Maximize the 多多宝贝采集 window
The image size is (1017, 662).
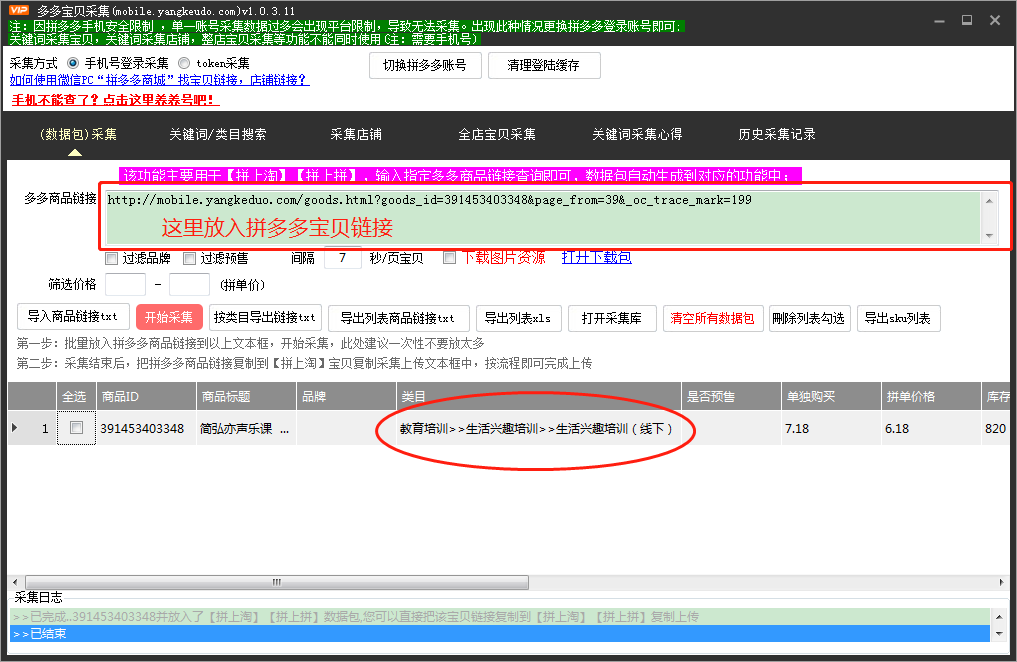pyautogui.click(x=966, y=20)
